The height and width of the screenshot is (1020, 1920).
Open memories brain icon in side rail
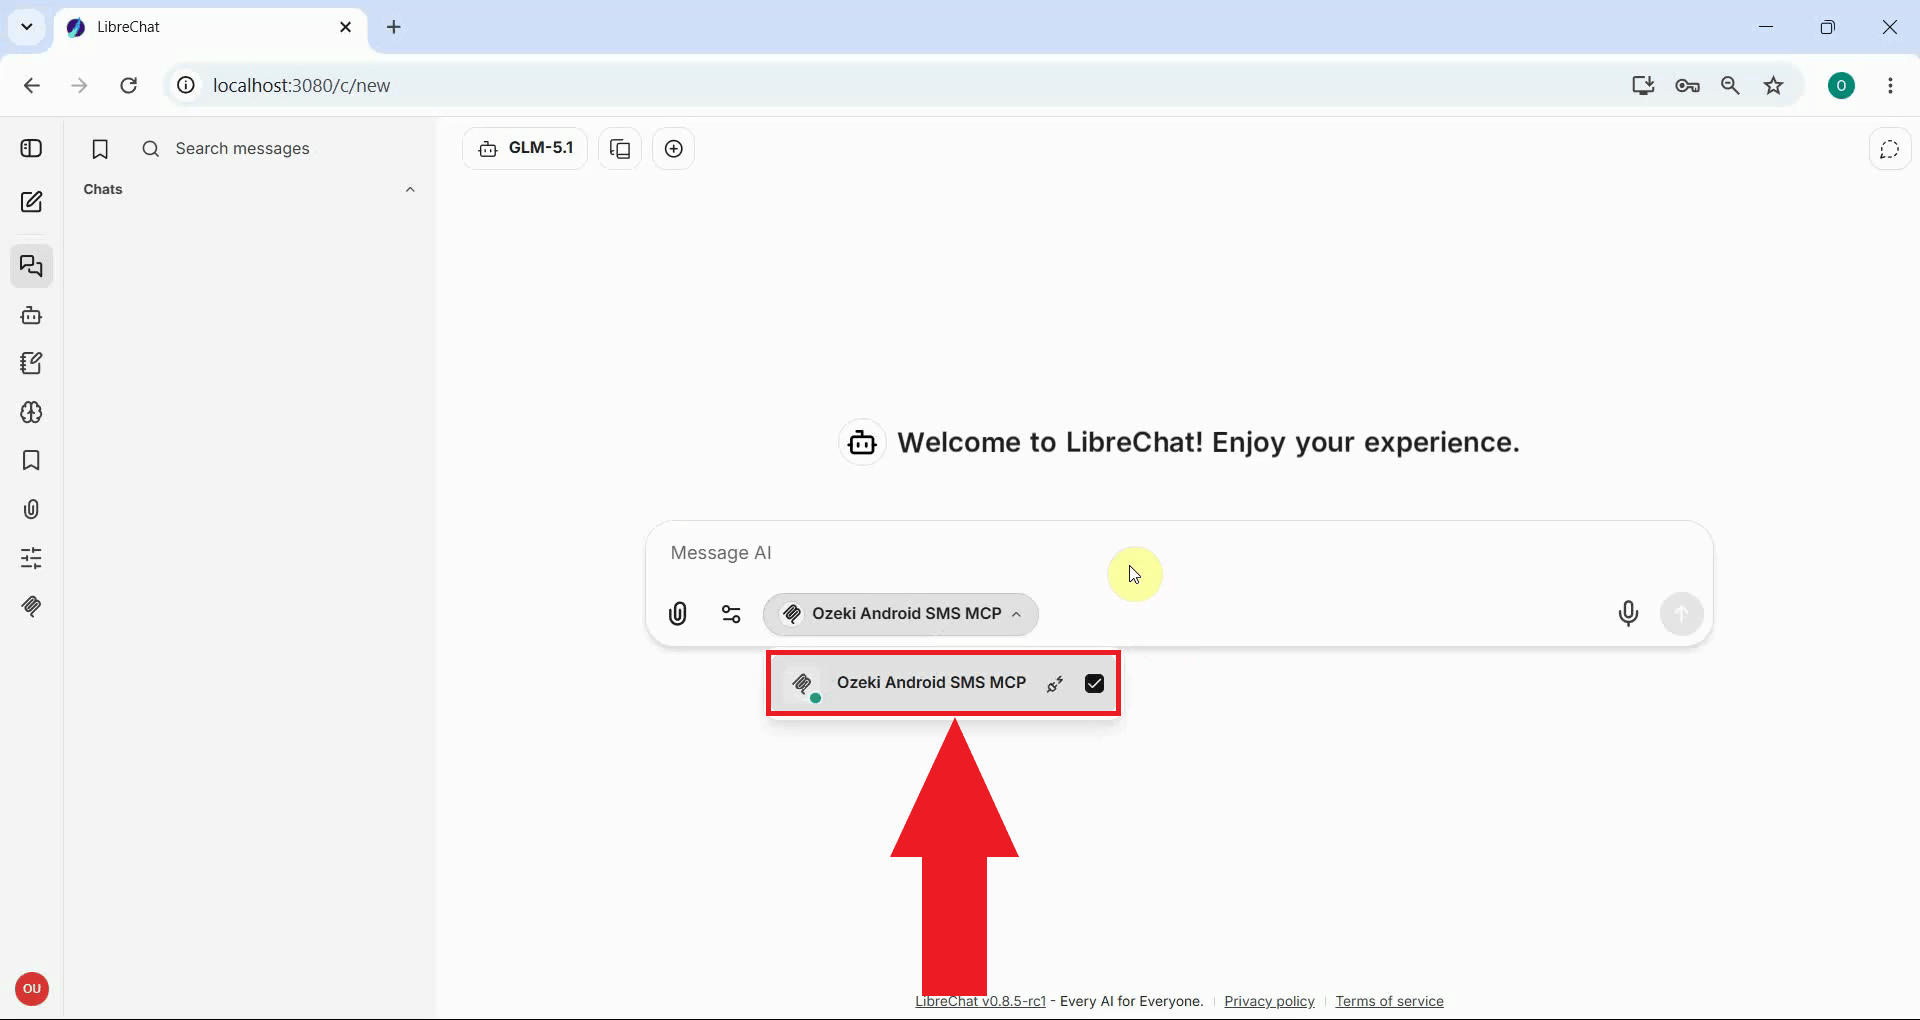(x=31, y=412)
